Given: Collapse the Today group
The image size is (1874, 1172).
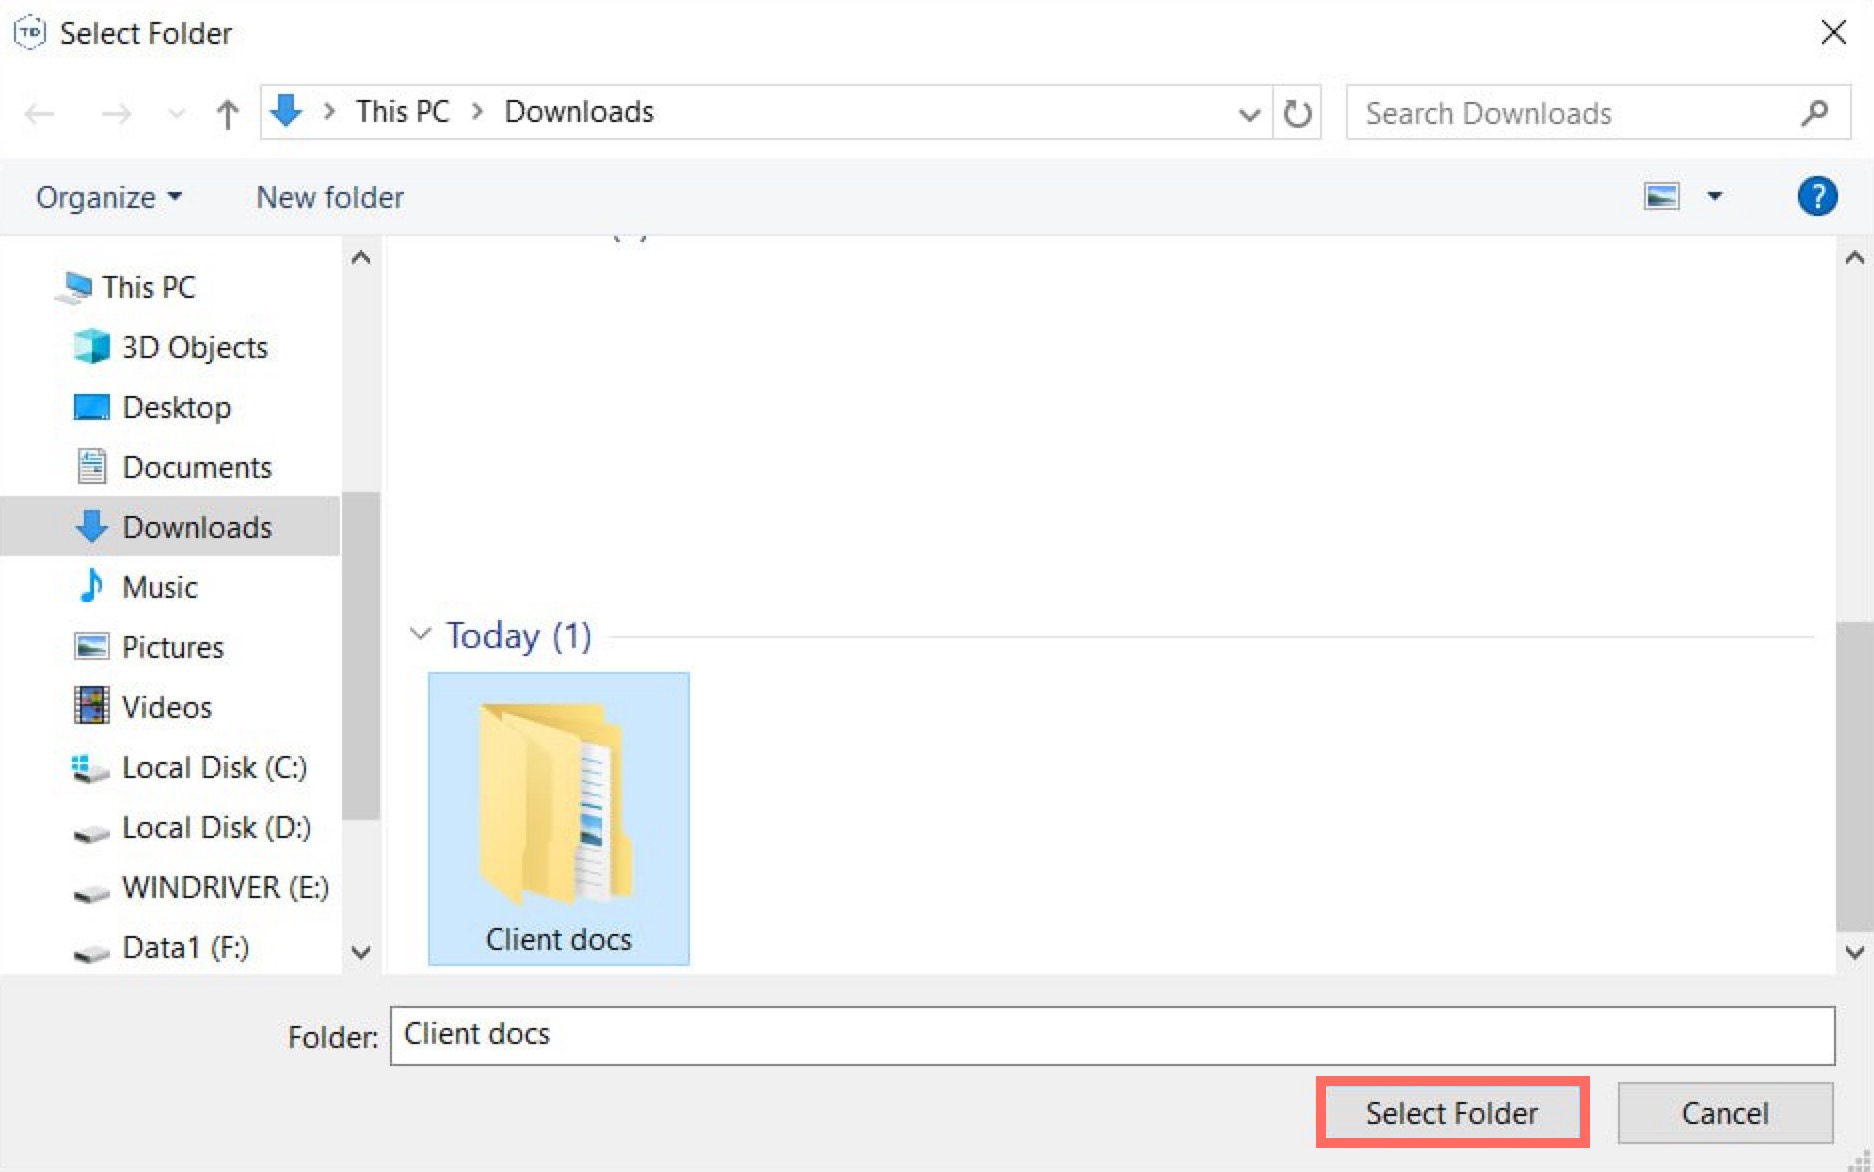Looking at the screenshot, I should click(420, 634).
